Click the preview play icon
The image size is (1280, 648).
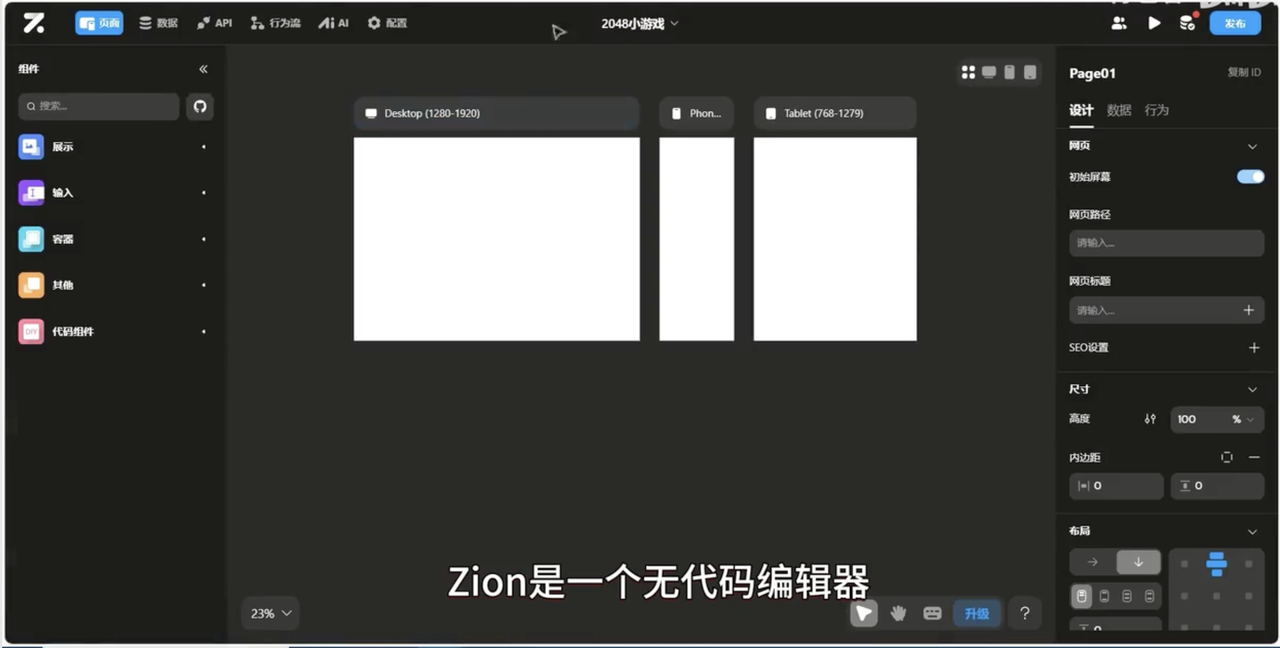pyautogui.click(x=1154, y=22)
